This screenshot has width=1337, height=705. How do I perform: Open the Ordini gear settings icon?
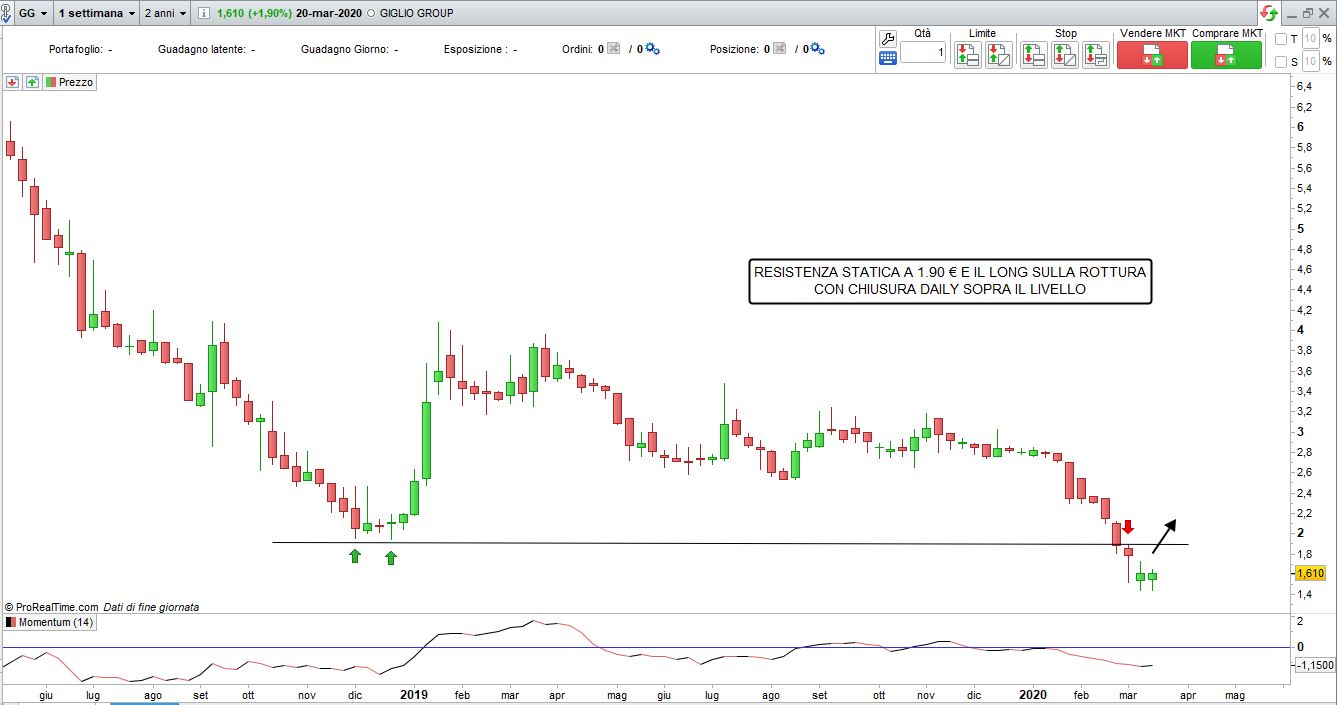tap(652, 49)
